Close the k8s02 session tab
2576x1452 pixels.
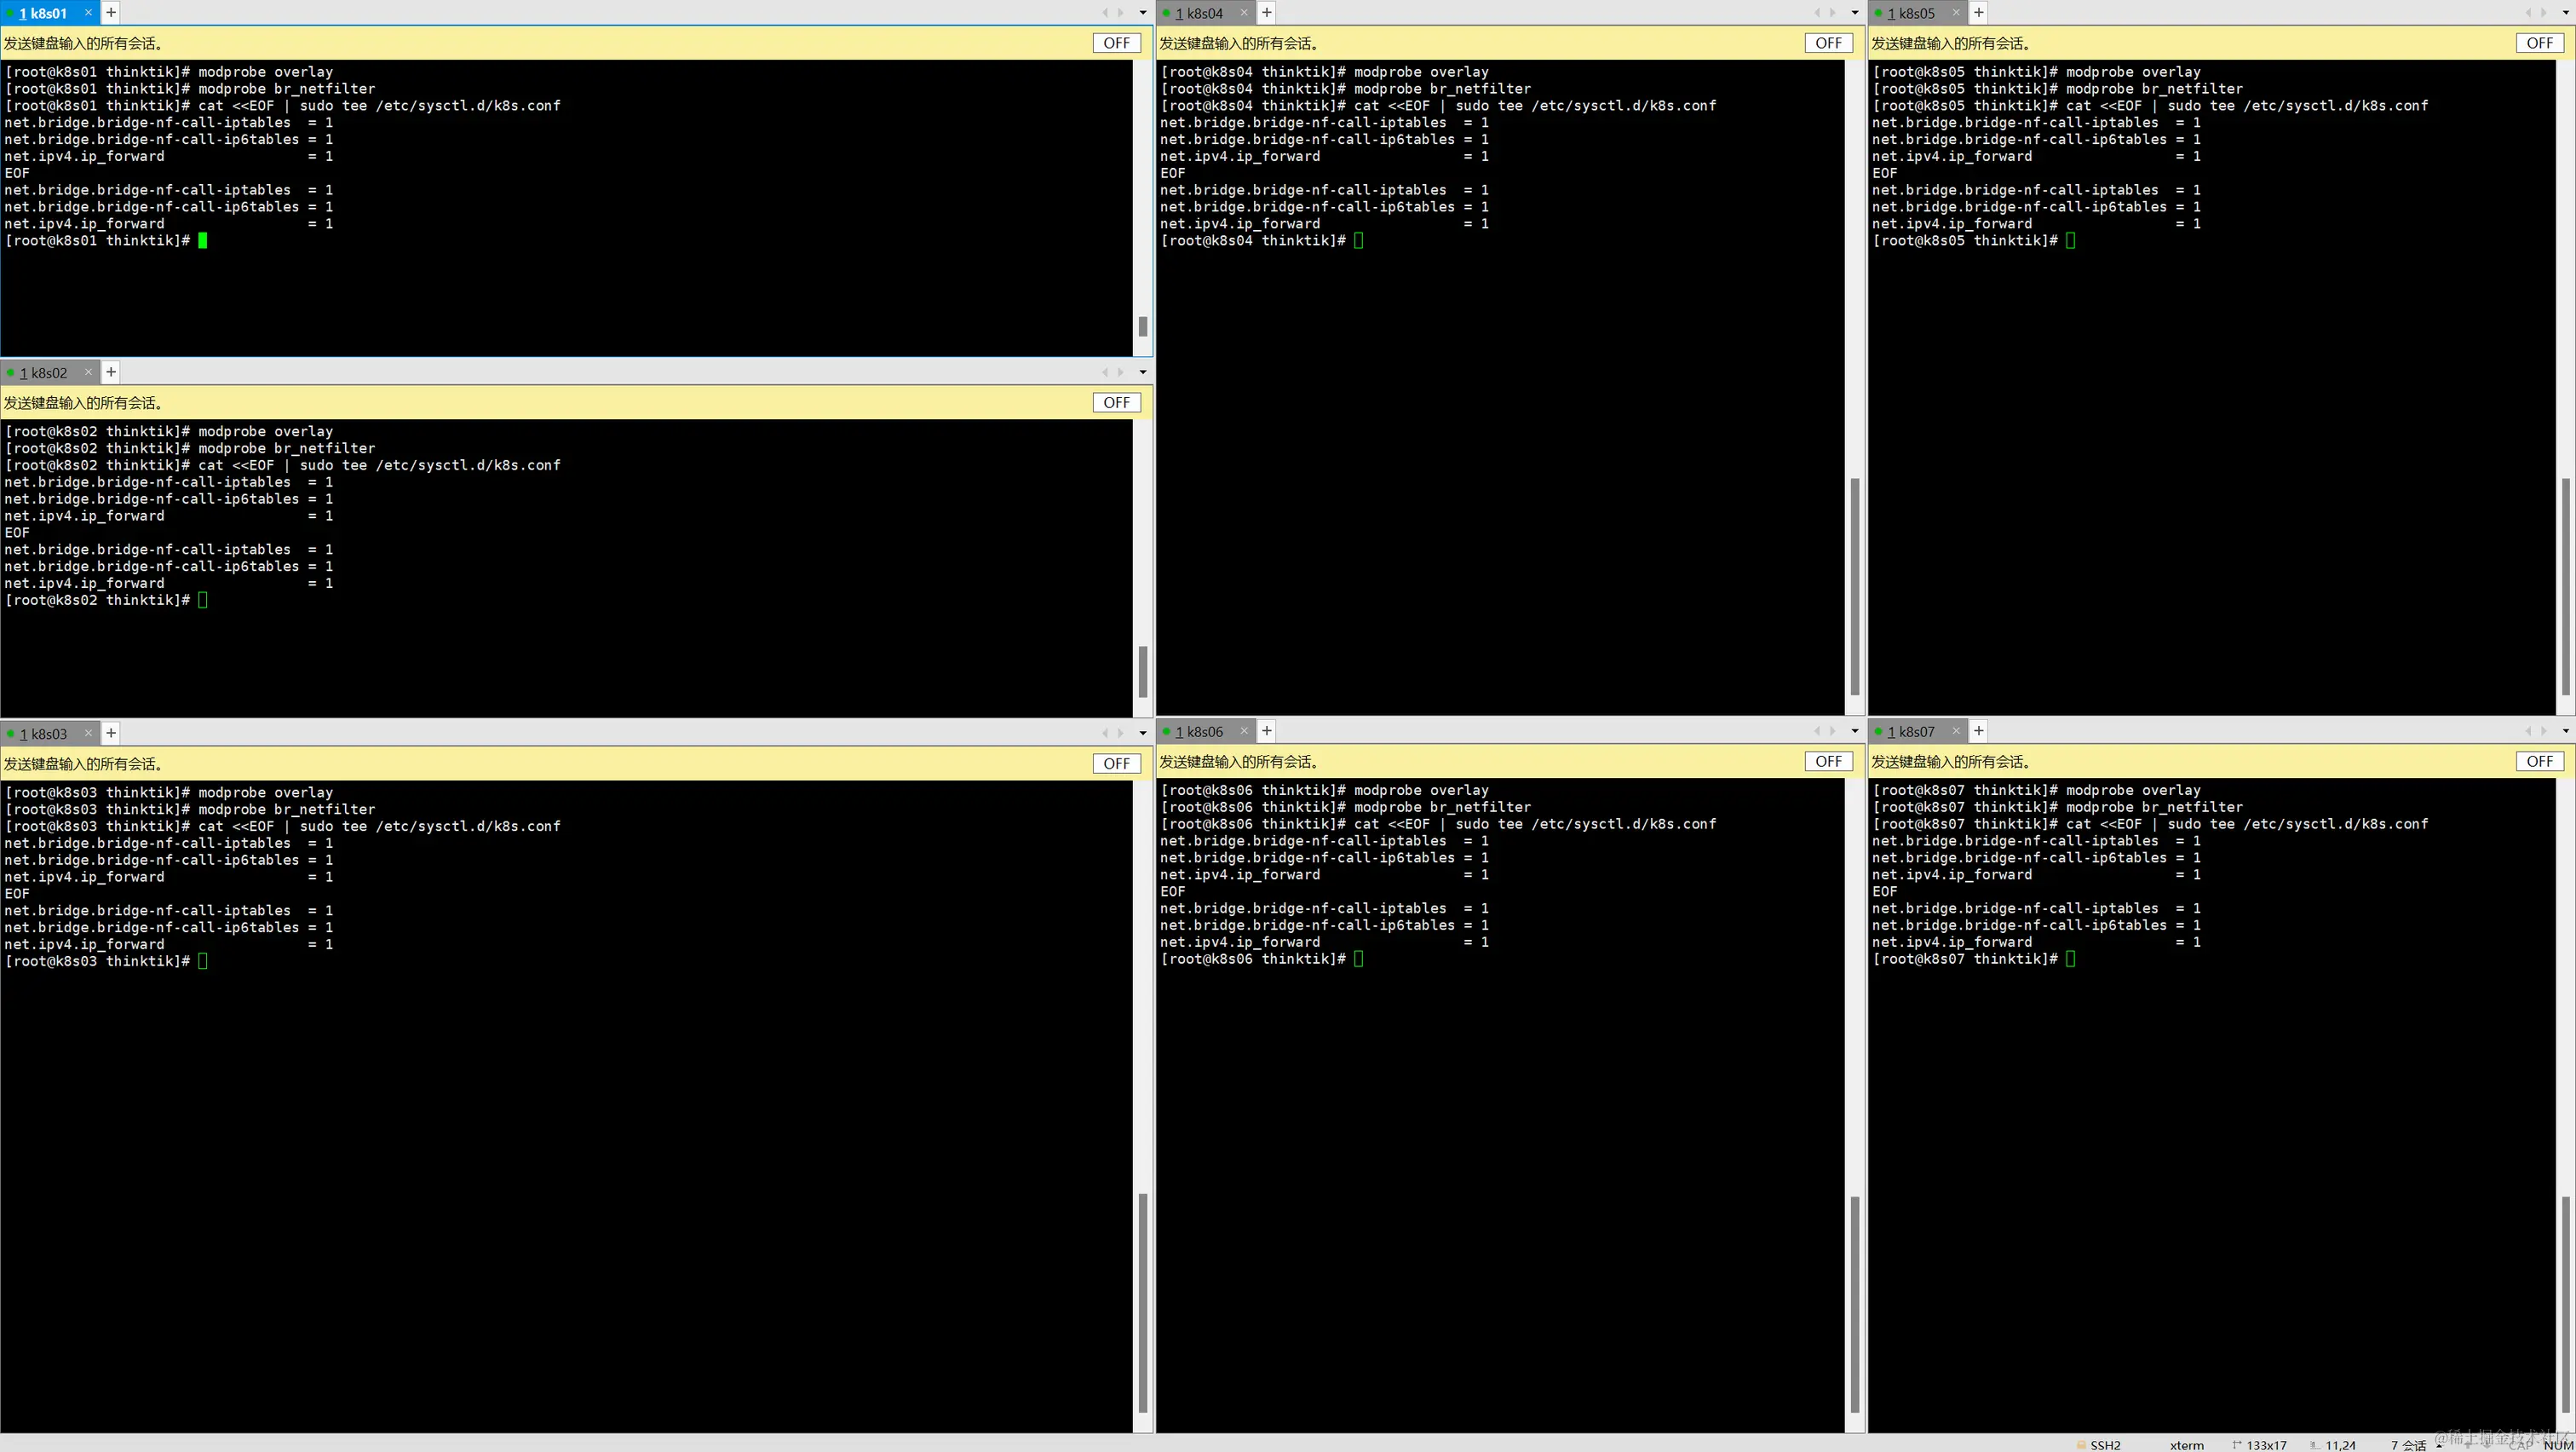pos(88,372)
